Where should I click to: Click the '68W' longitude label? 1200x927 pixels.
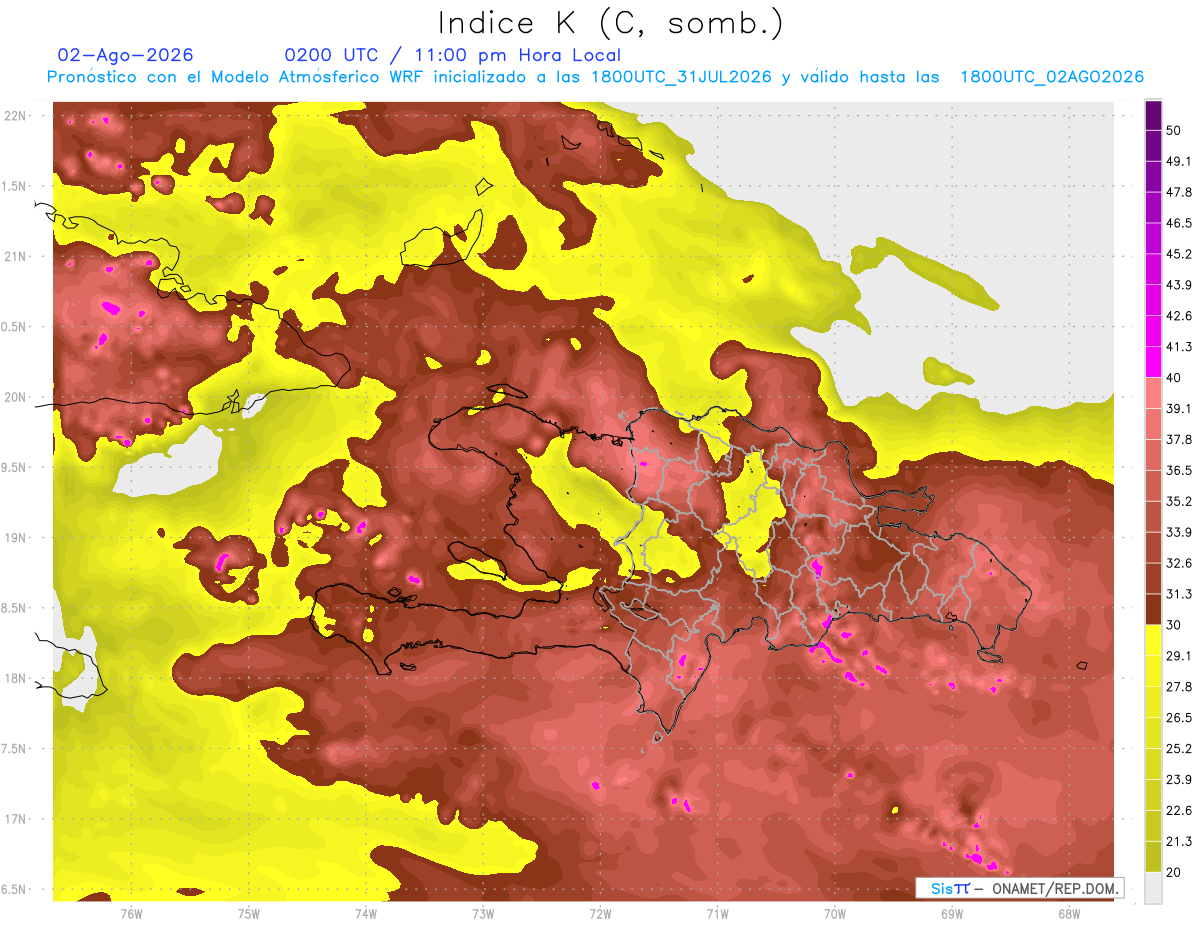pyautogui.click(x=1068, y=913)
